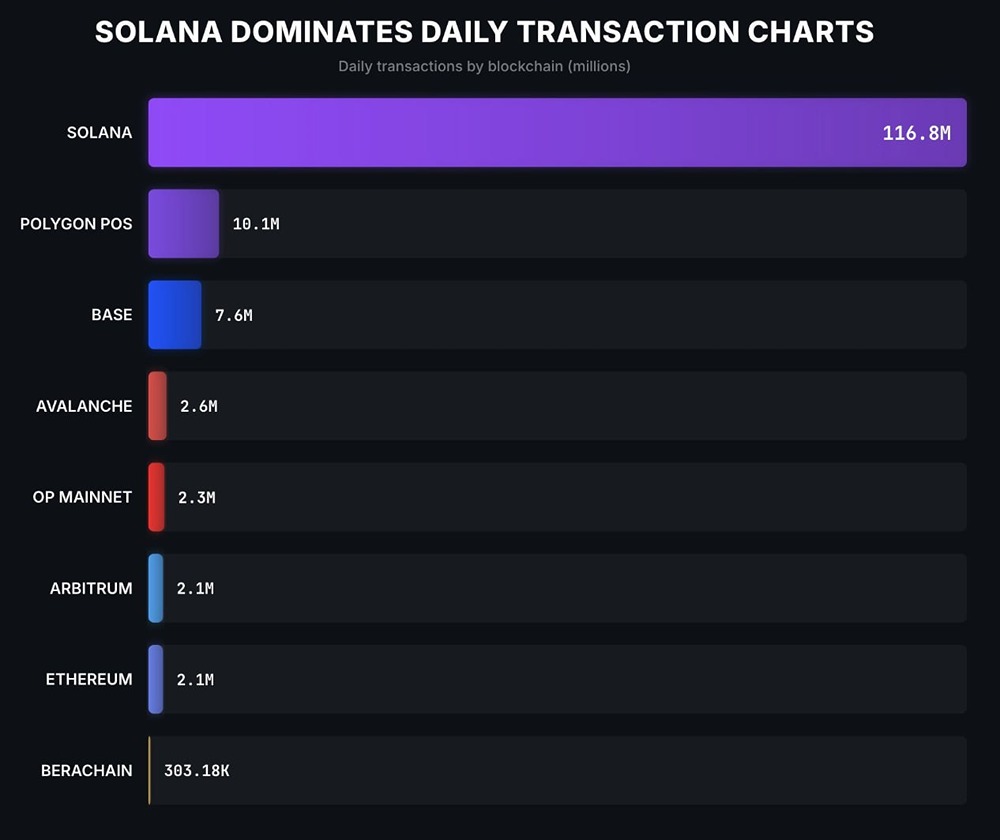Click the SOLANA row label
The width and height of the screenshot is (1000, 840).
pyautogui.click(x=99, y=132)
